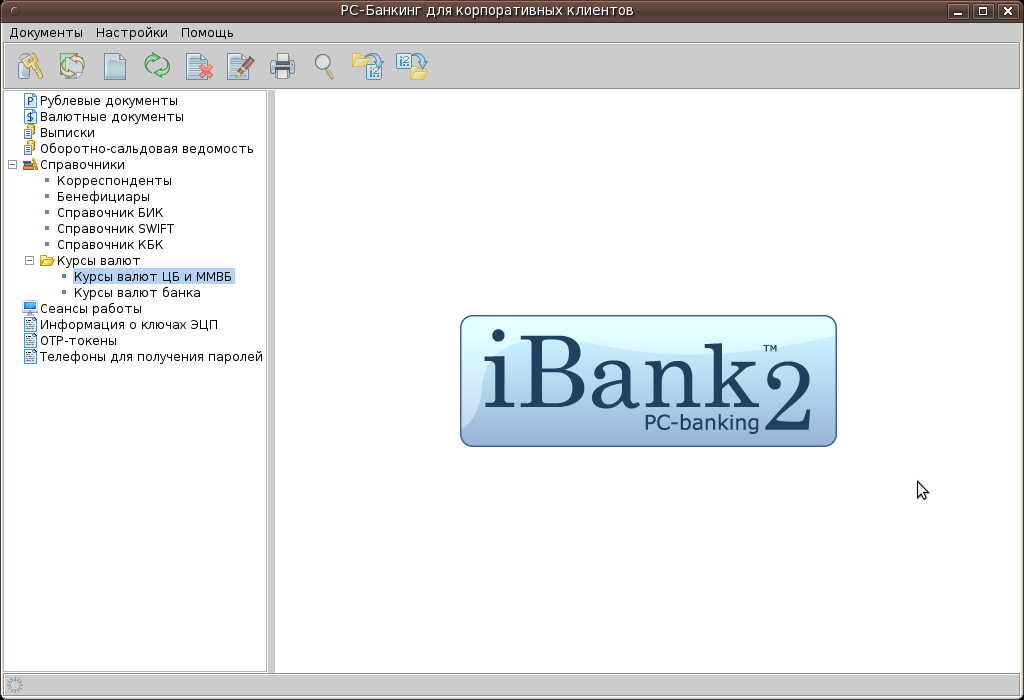Click the edit document pen icon

tap(241, 67)
